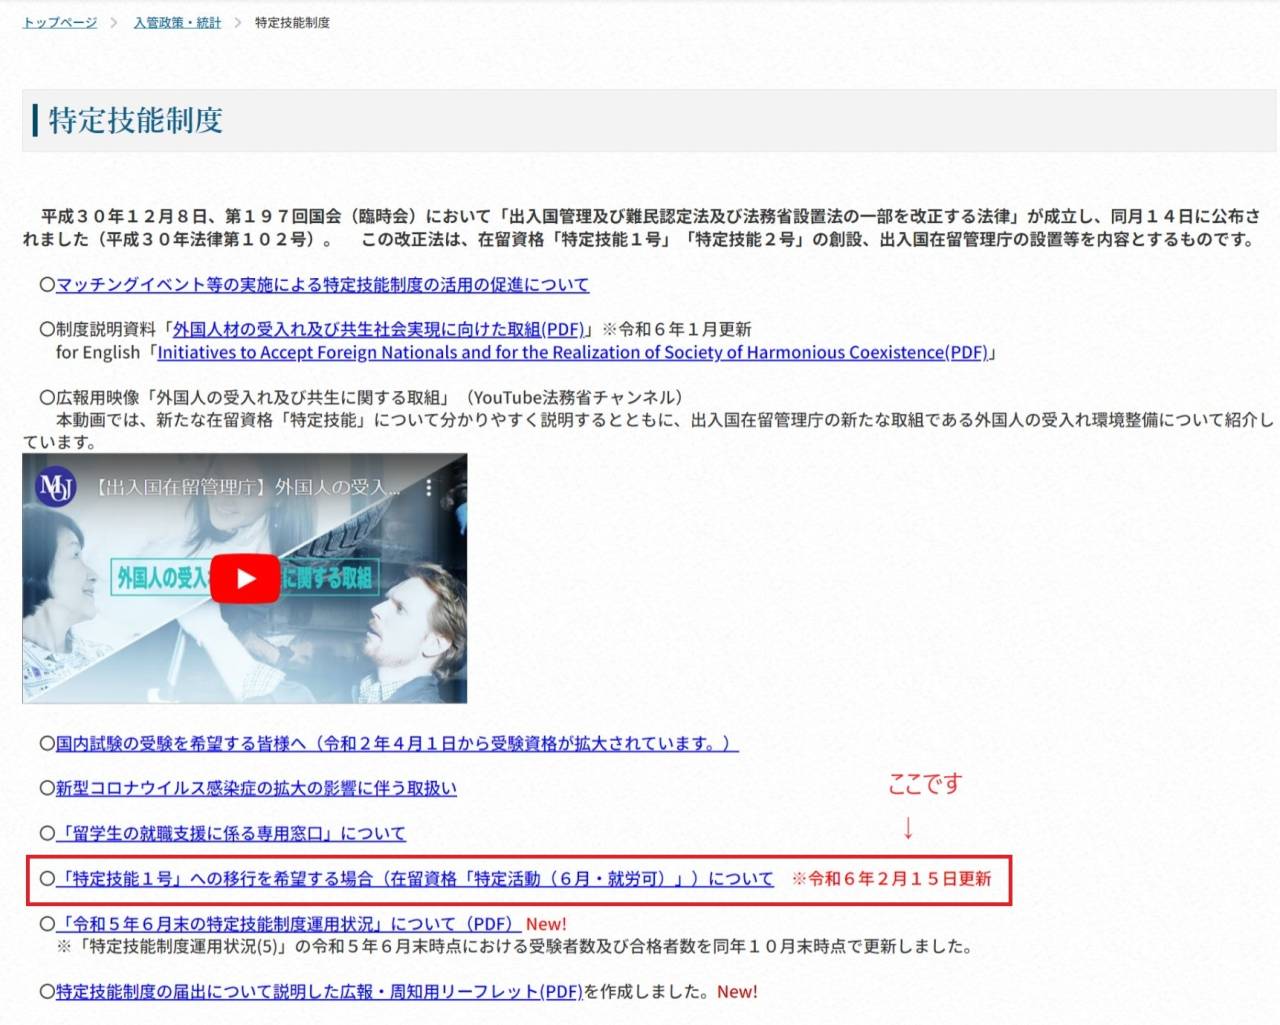Click 特定技能制度 breadcrumb current page text
This screenshot has width=1280, height=1025.
tap(292, 23)
